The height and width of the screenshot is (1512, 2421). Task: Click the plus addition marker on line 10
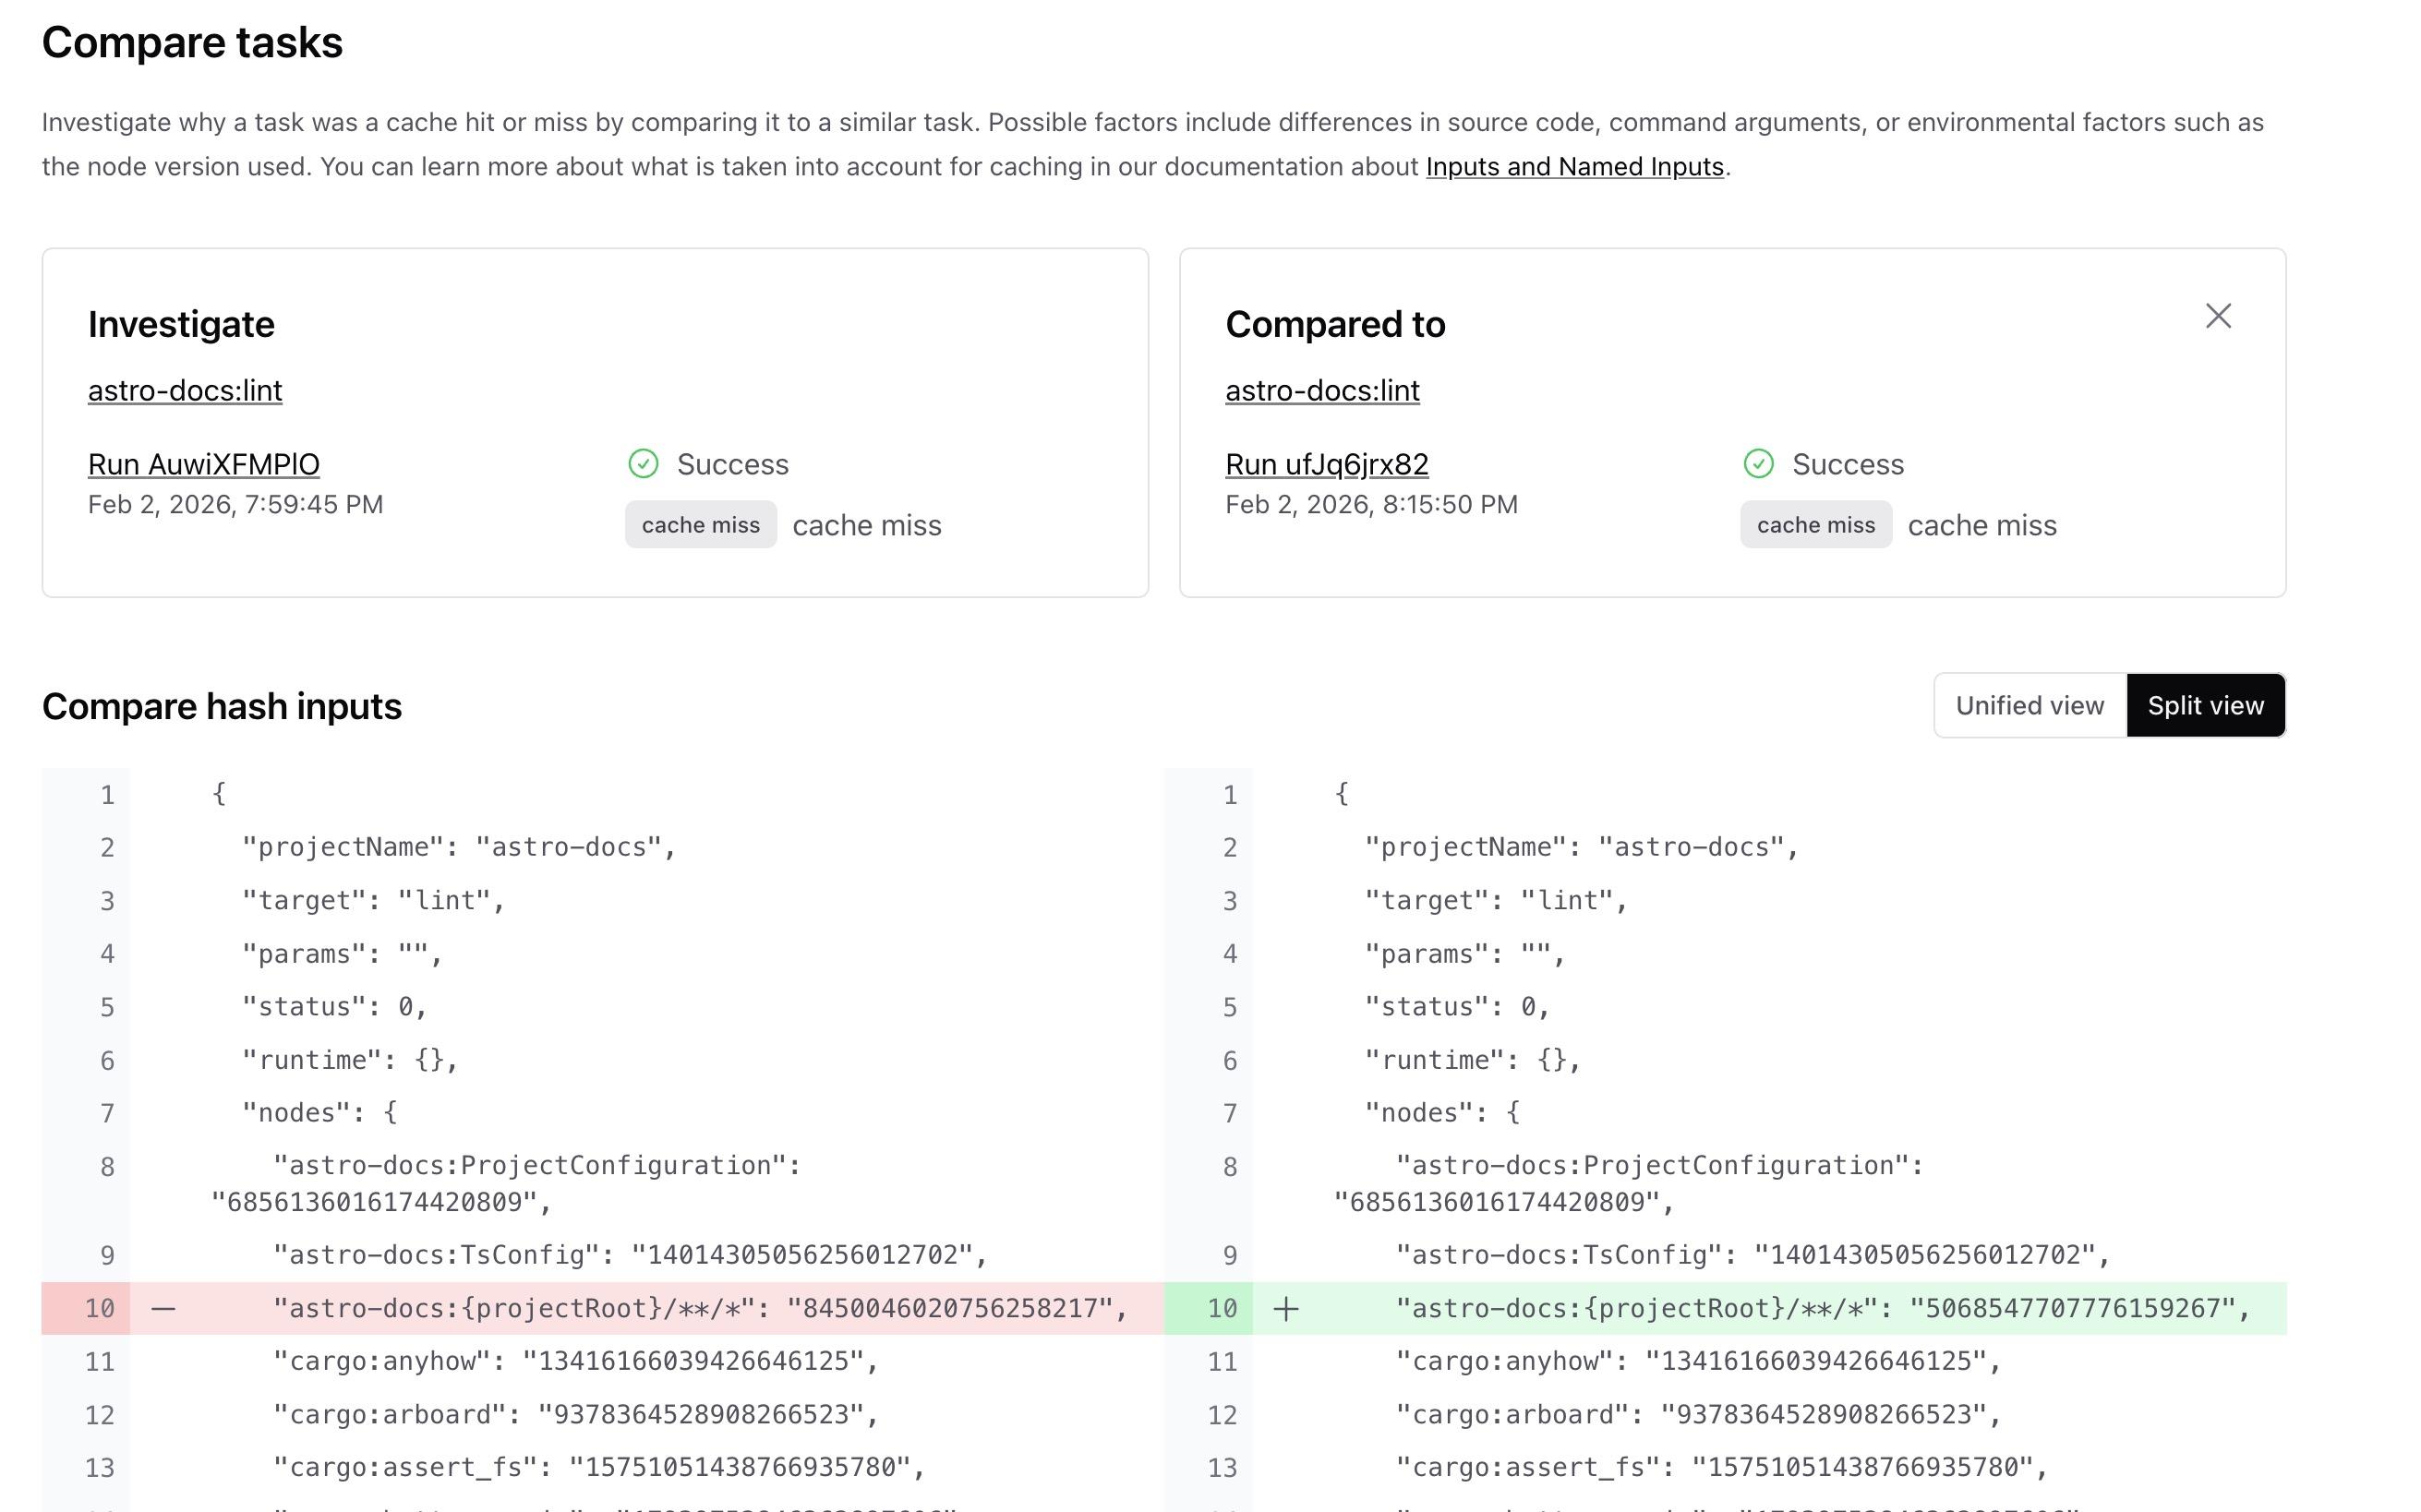tap(1286, 1308)
